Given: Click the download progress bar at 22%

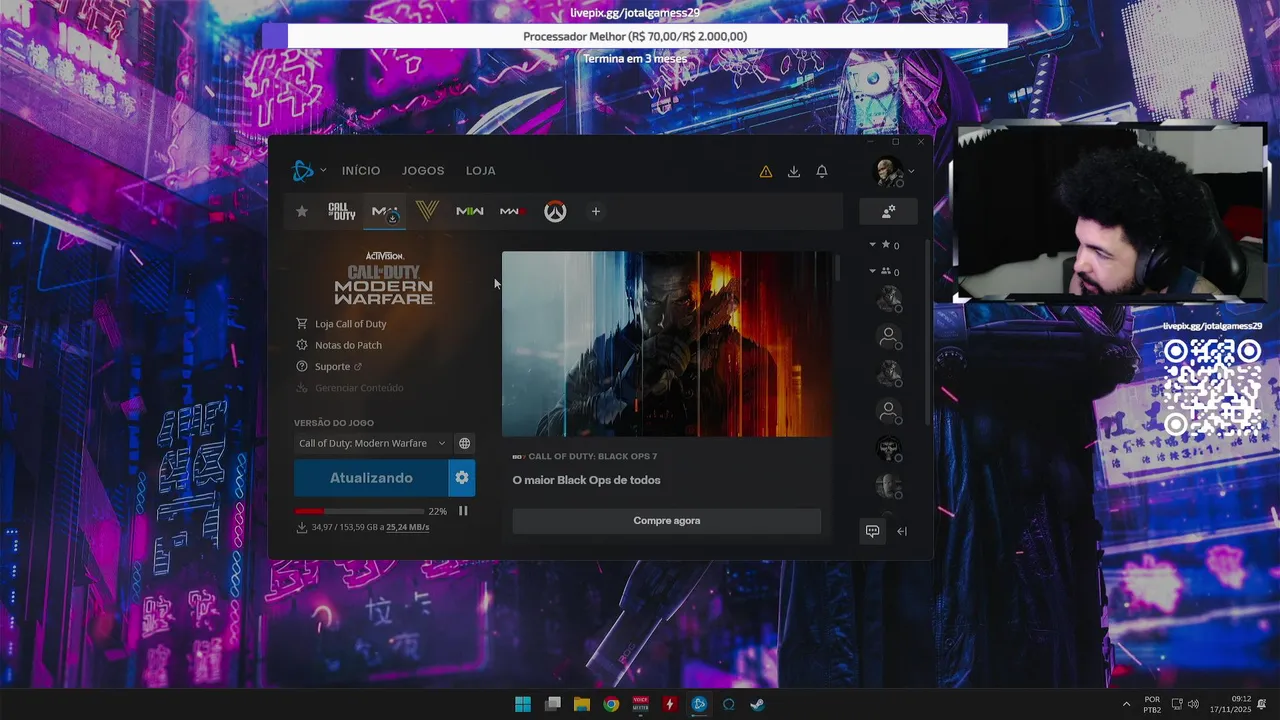Looking at the screenshot, I should click(x=359, y=511).
